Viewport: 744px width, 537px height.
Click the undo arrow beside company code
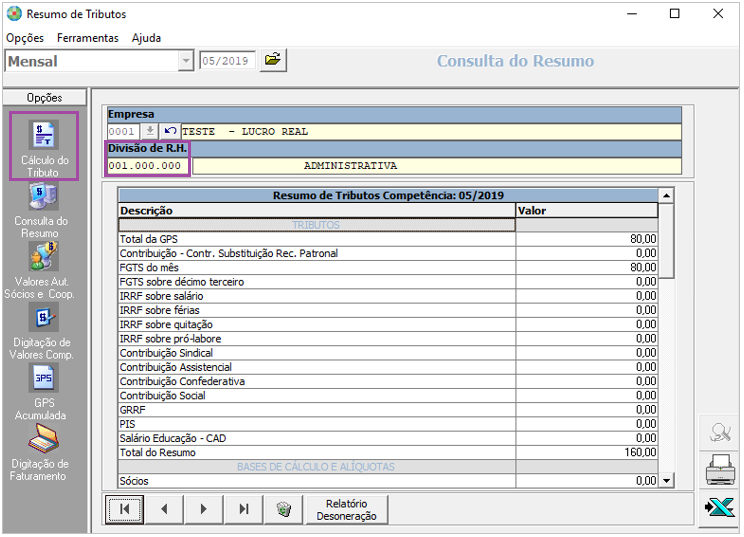tap(170, 131)
